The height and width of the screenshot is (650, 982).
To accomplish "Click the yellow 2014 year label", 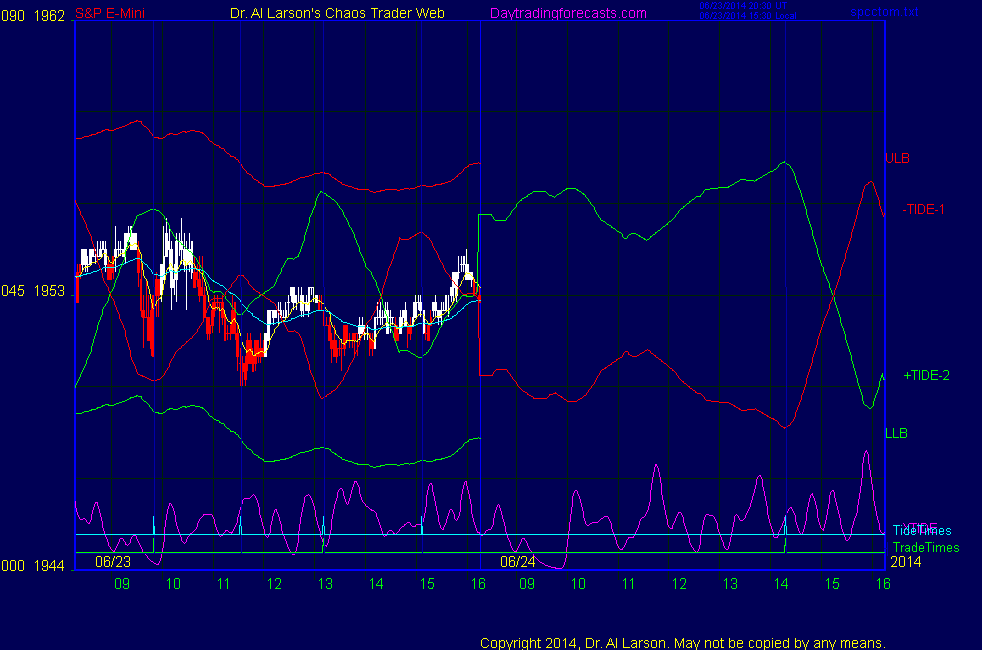I will point(905,561).
